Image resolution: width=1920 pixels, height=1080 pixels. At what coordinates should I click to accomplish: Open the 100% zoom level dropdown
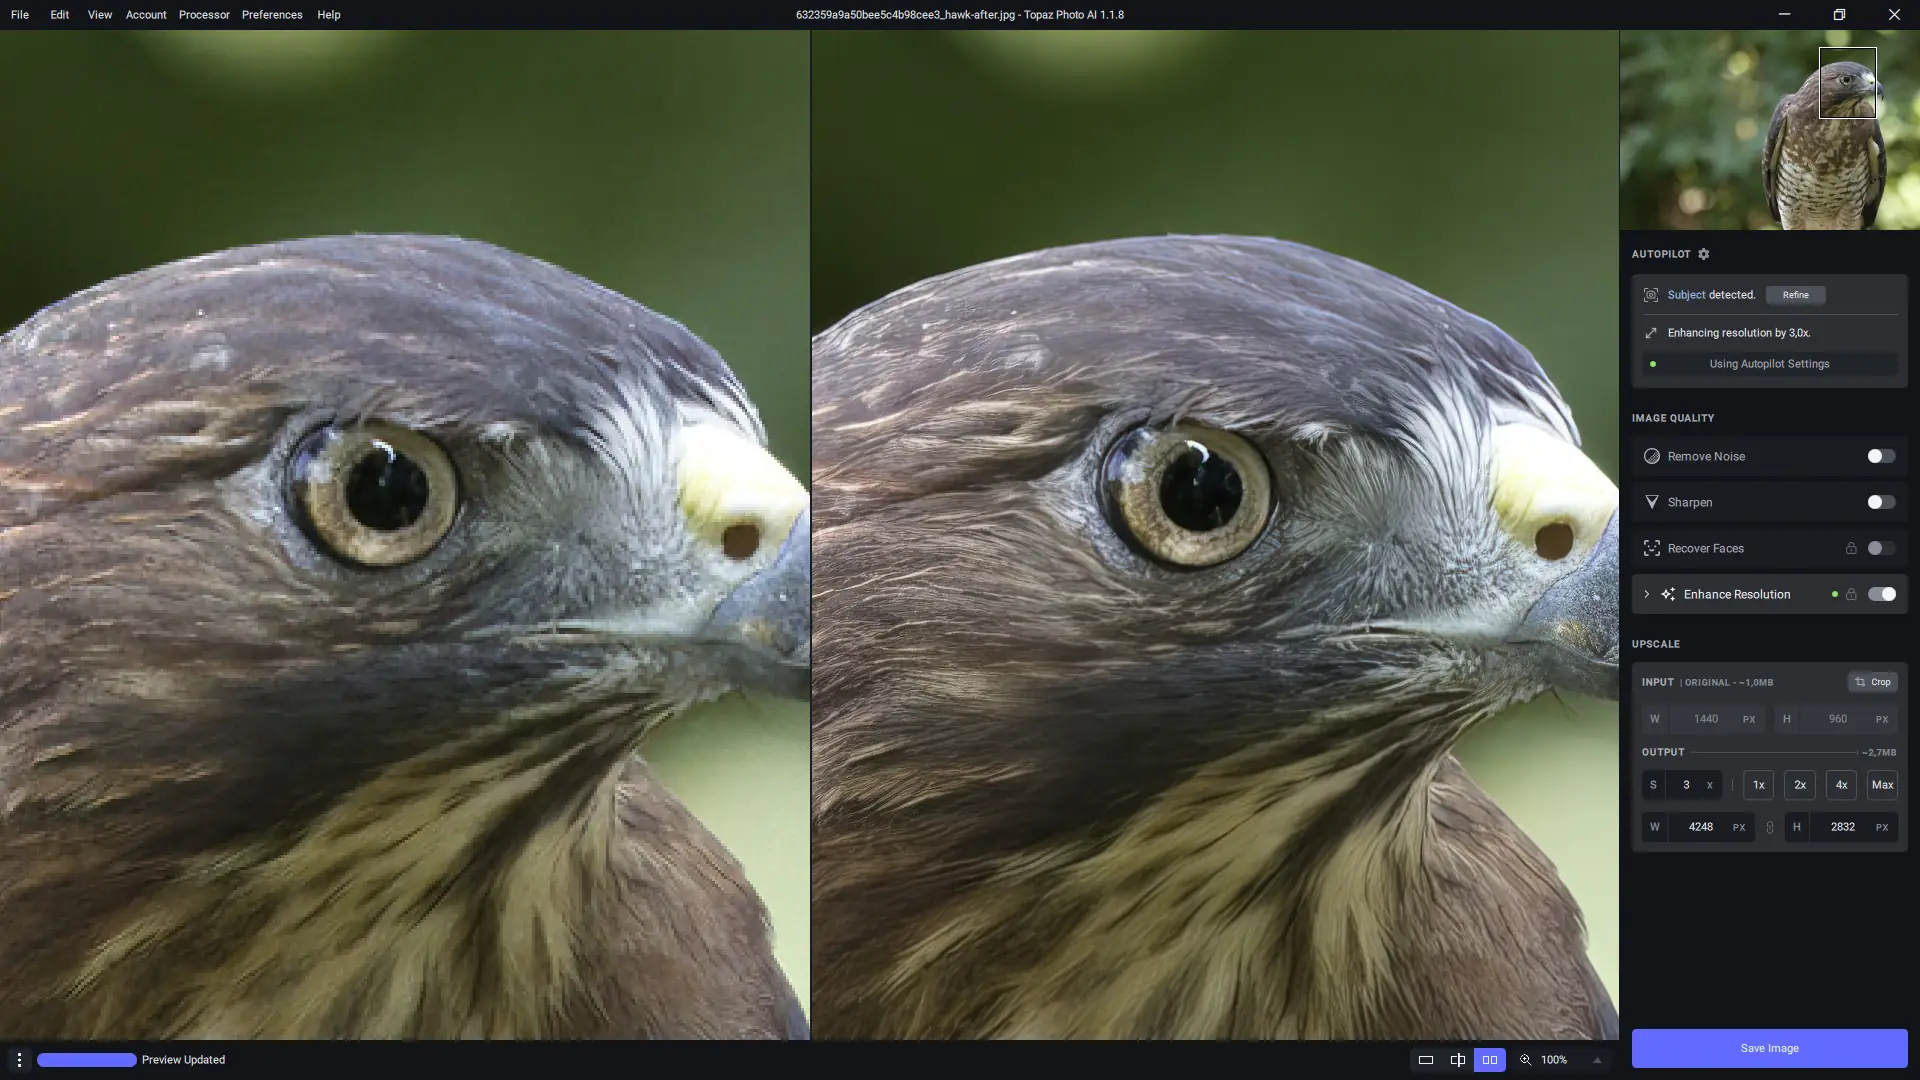(x=1554, y=1060)
